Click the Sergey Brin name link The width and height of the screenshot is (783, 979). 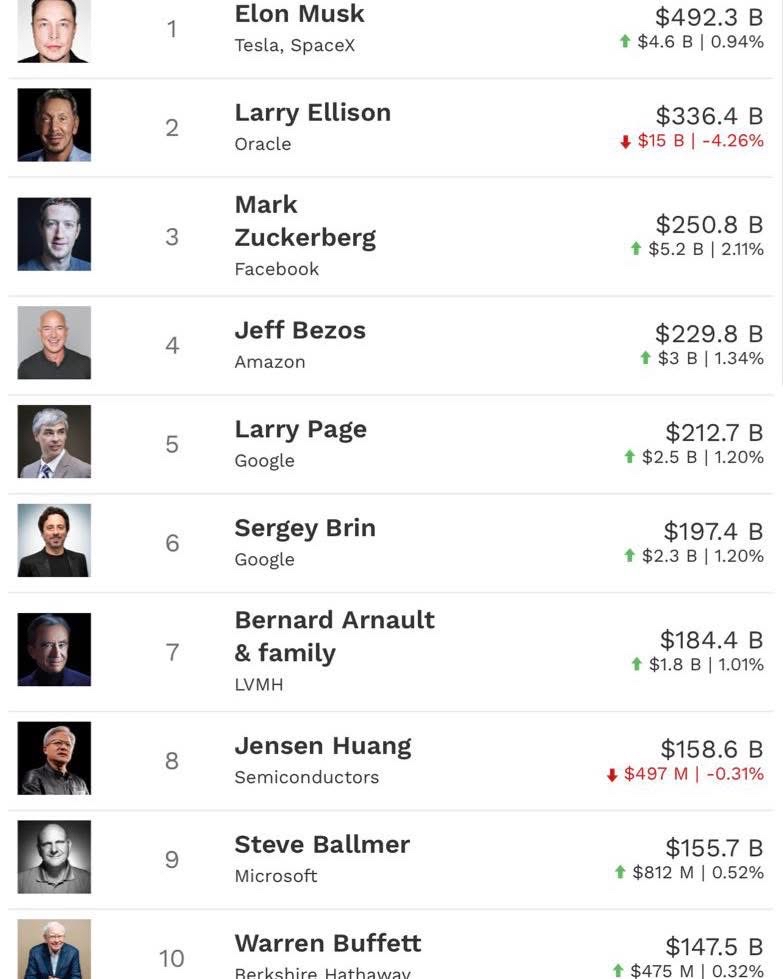click(x=304, y=528)
